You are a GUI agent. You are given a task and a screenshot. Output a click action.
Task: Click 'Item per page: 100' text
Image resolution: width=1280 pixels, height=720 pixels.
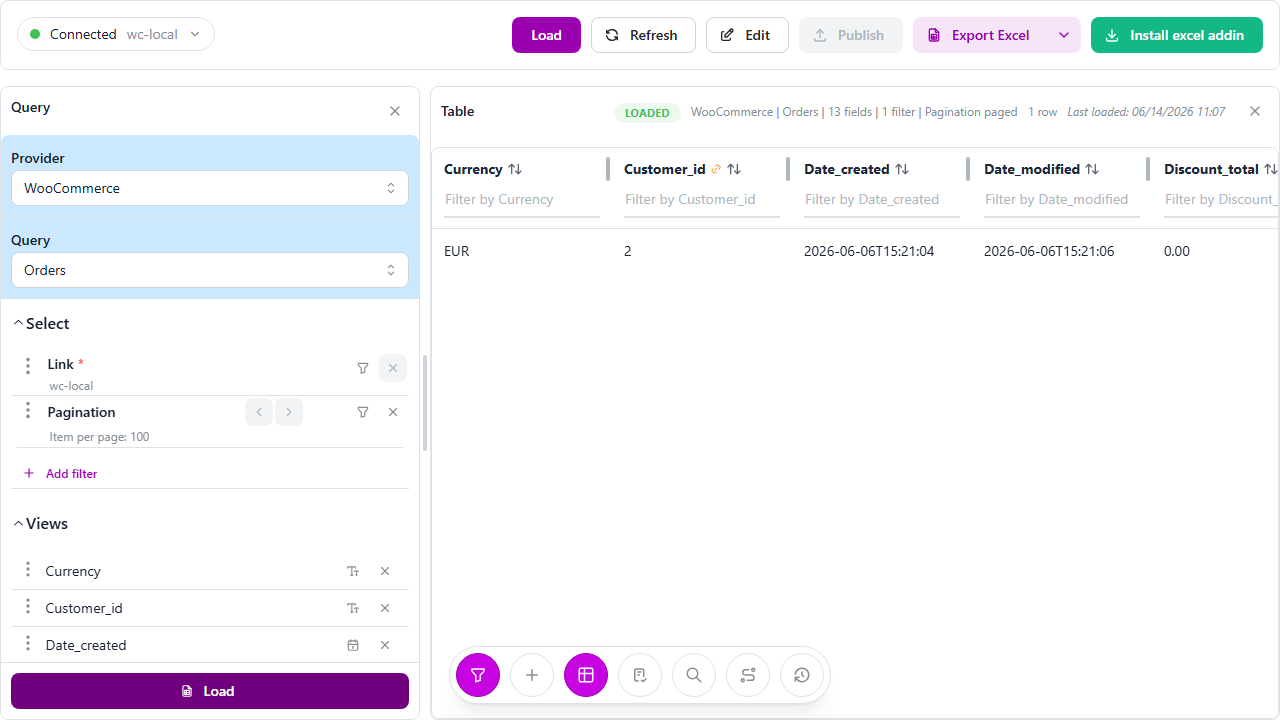coord(99,437)
